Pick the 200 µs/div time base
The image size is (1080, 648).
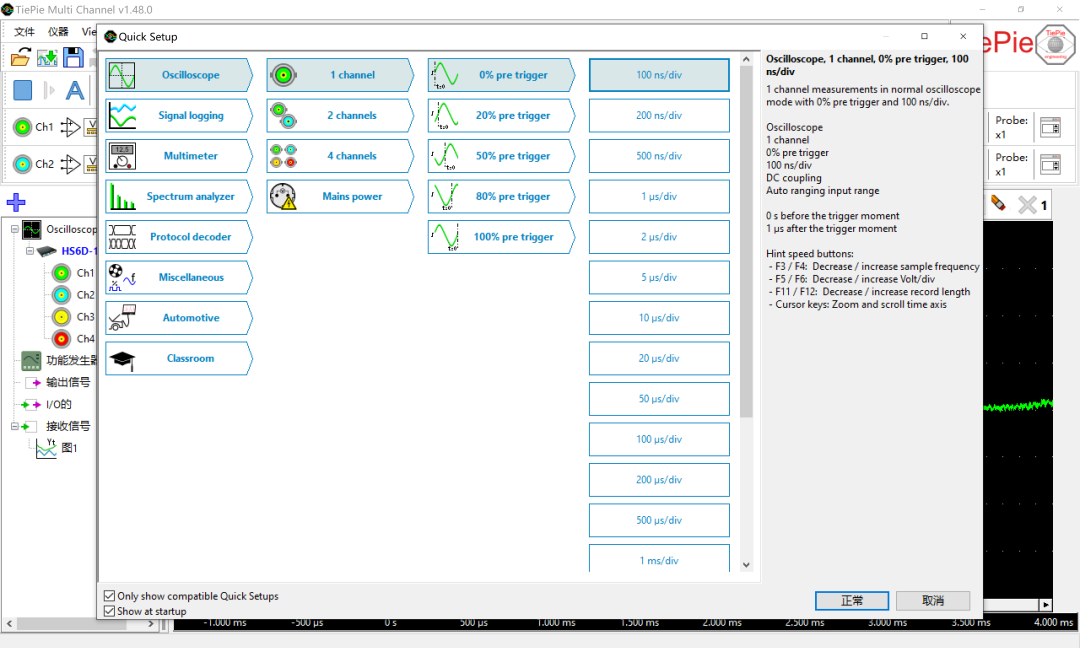[x=659, y=480]
